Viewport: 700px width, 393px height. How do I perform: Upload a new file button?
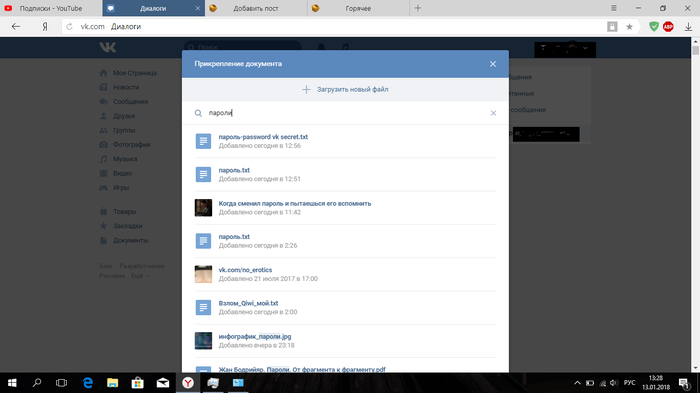click(x=345, y=89)
